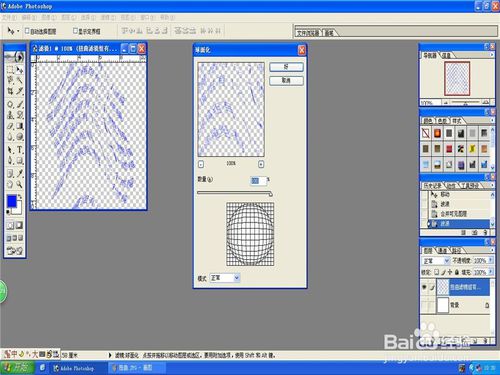Select the Move tool in toolbox
Screen dimensions: 500x375
(20, 70)
